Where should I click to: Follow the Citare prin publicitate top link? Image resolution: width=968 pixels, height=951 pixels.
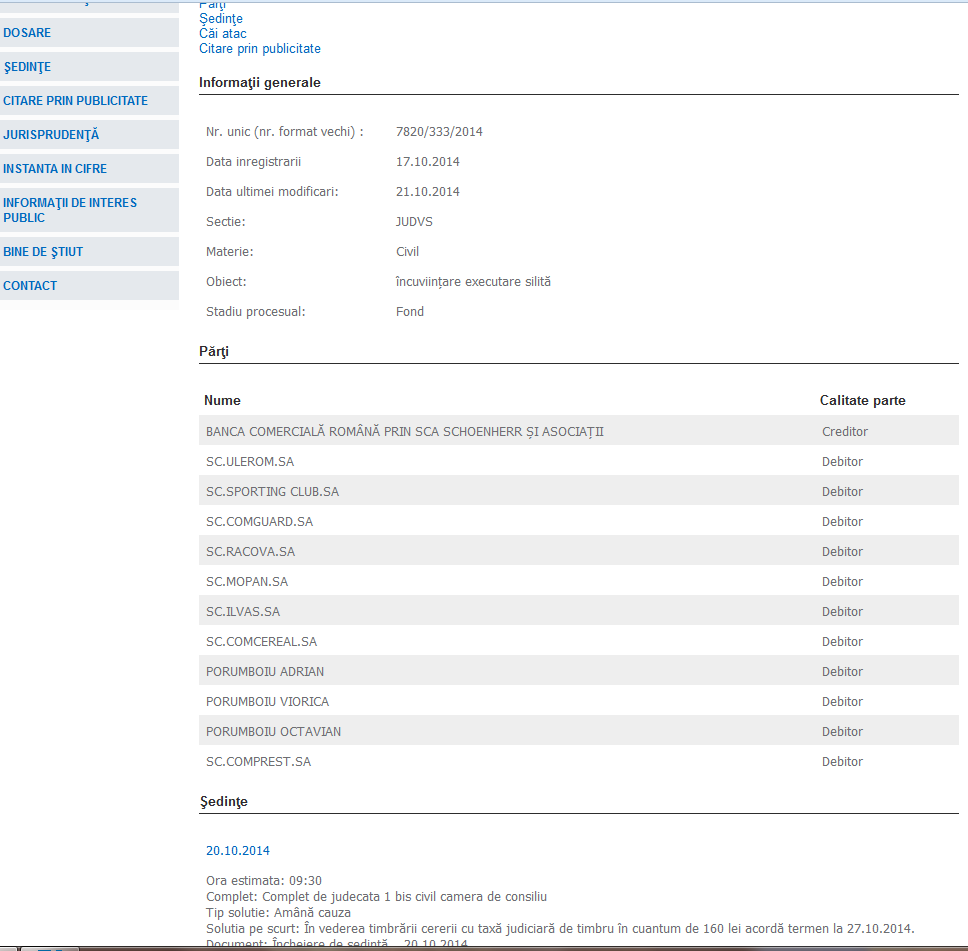tap(260, 49)
